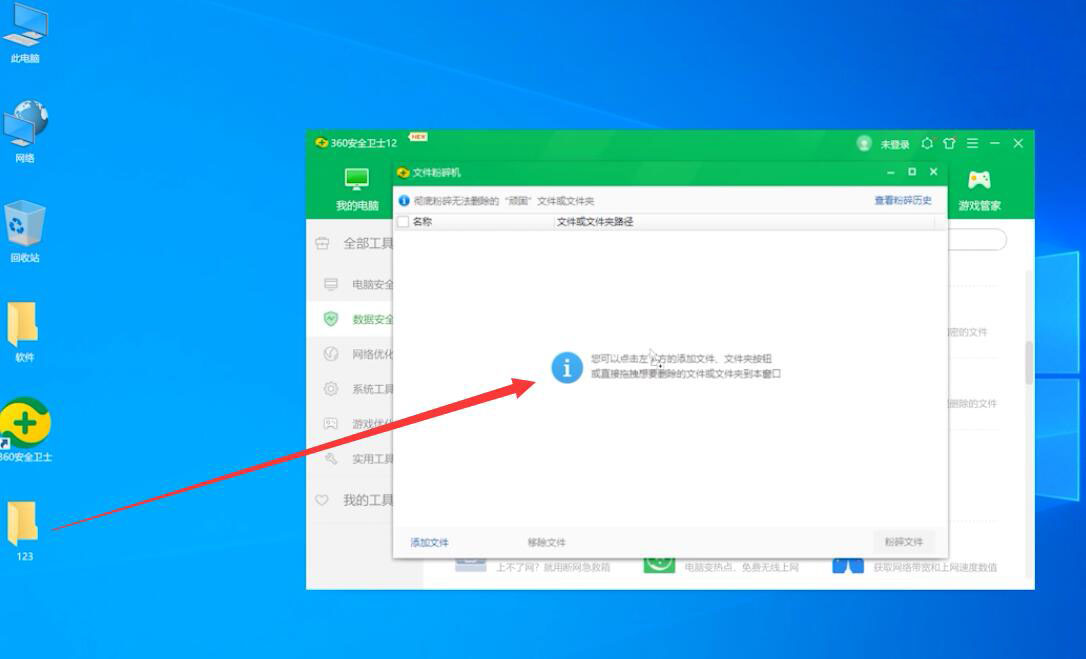Click 添加文件 at the bottom left
1086x659 pixels.
(x=429, y=542)
